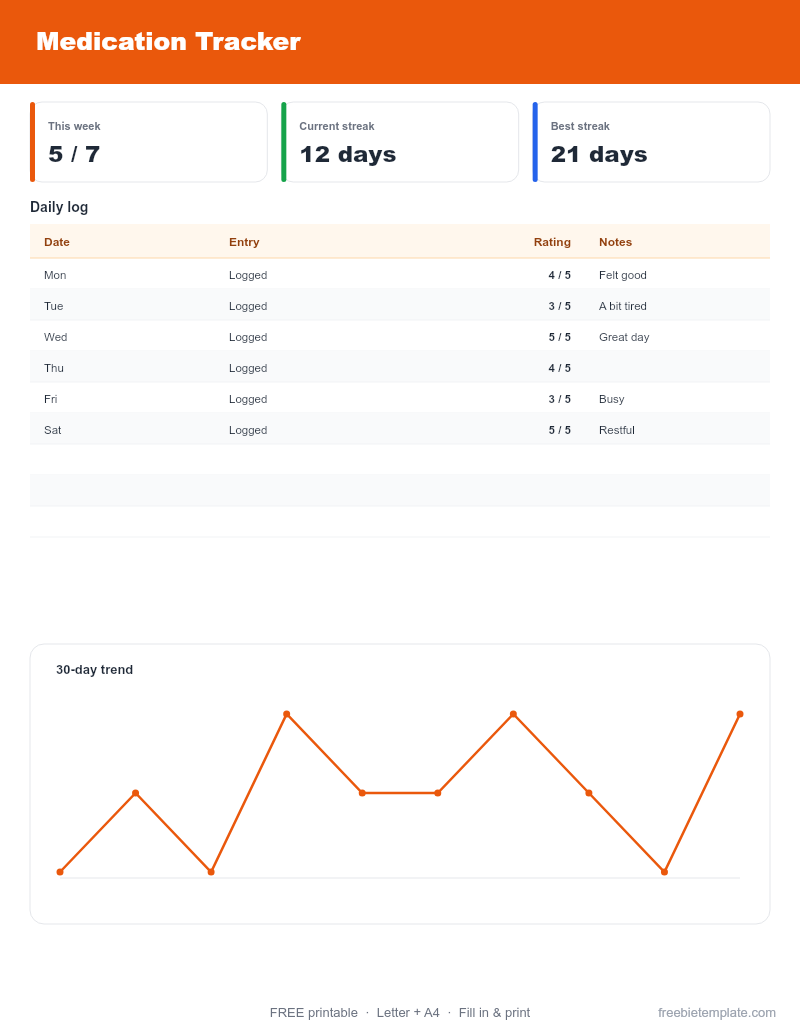Click the Restful note
Image resolution: width=800 pixels, height=1035 pixels.
617,430
